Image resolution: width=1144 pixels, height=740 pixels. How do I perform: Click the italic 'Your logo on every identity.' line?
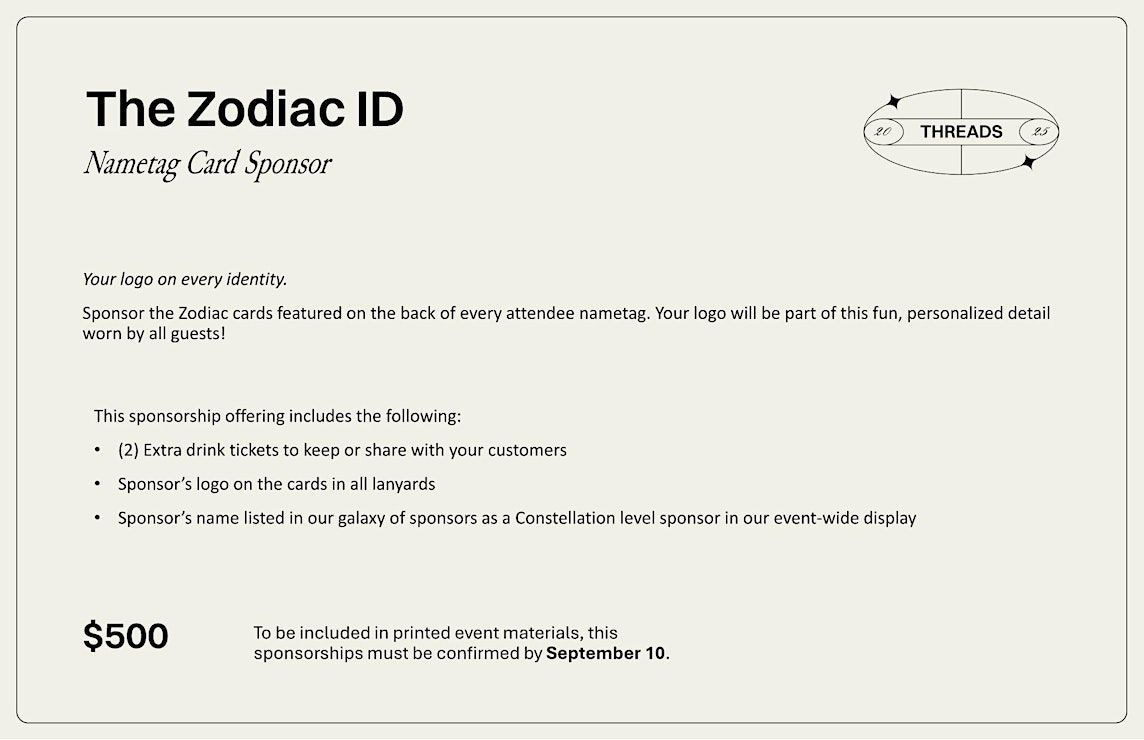(x=185, y=279)
